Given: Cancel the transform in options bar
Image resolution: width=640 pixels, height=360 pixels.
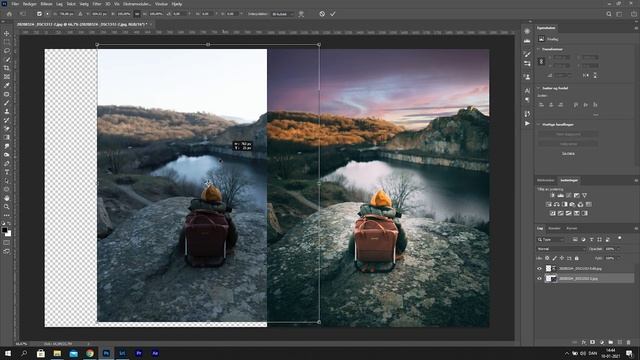Looking at the screenshot, I should 322,14.
